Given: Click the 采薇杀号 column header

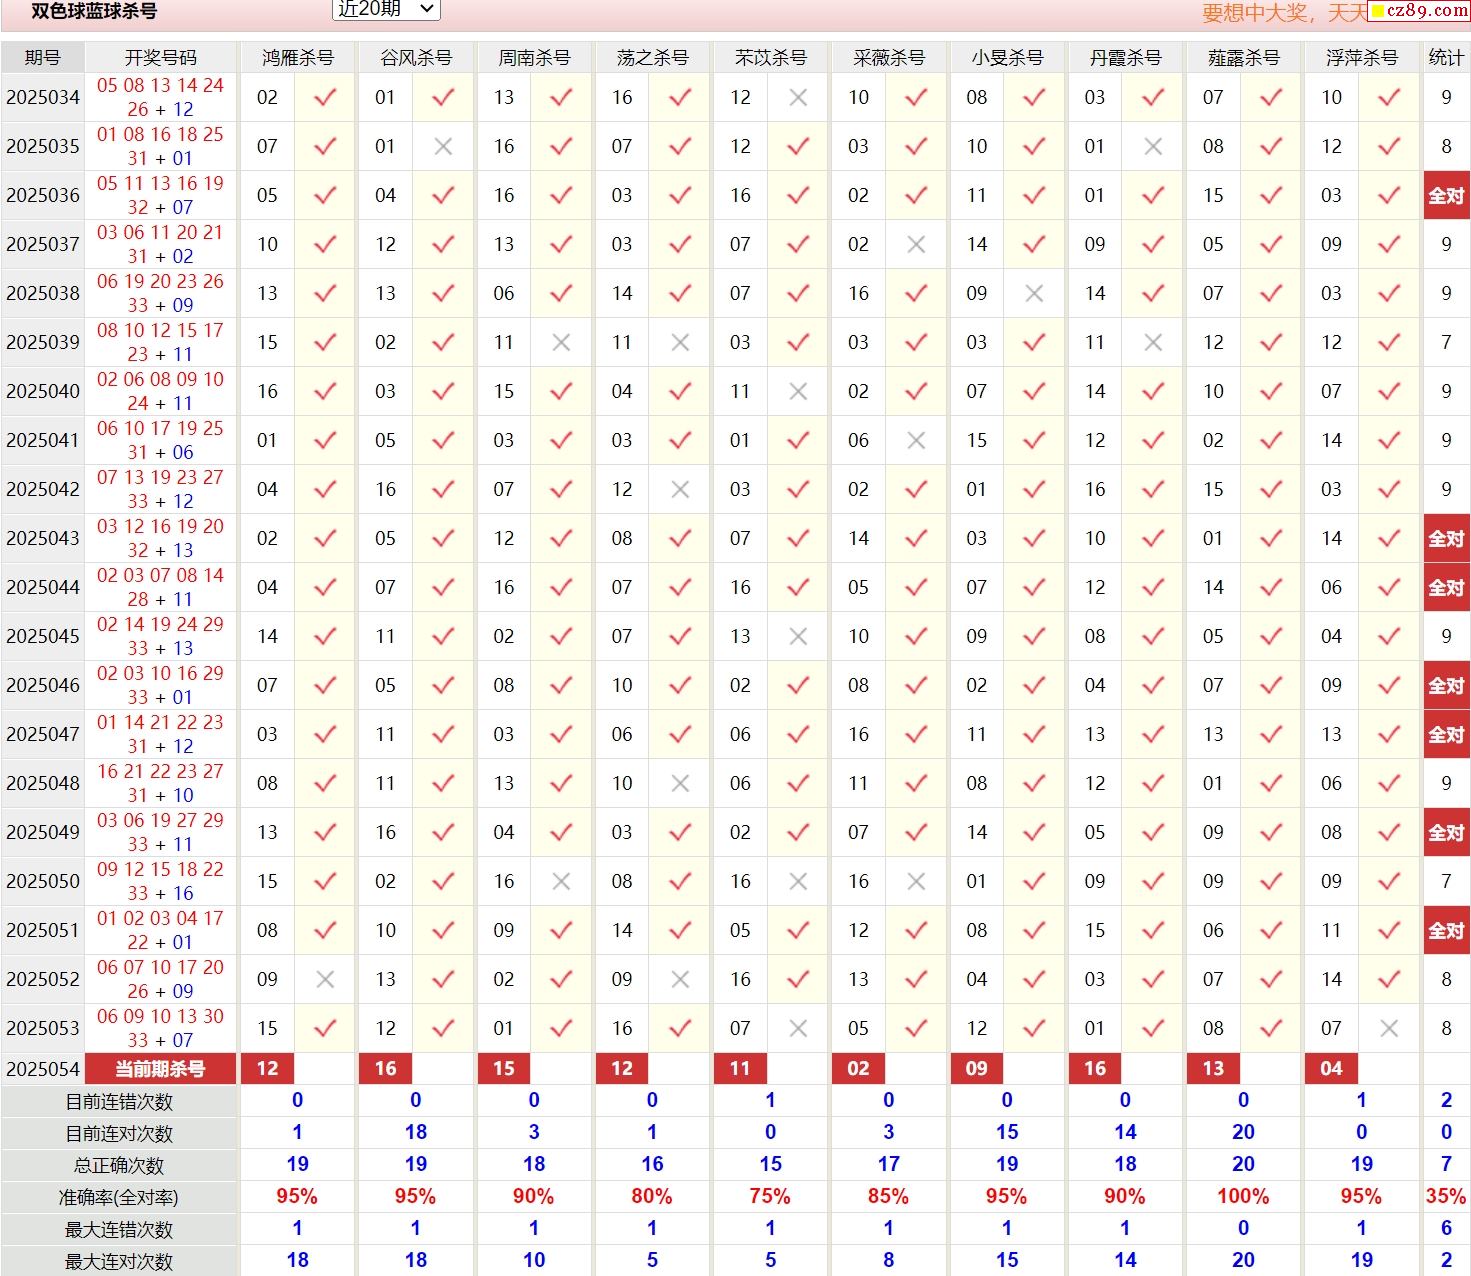Looking at the screenshot, I should (x=889, y=57).
